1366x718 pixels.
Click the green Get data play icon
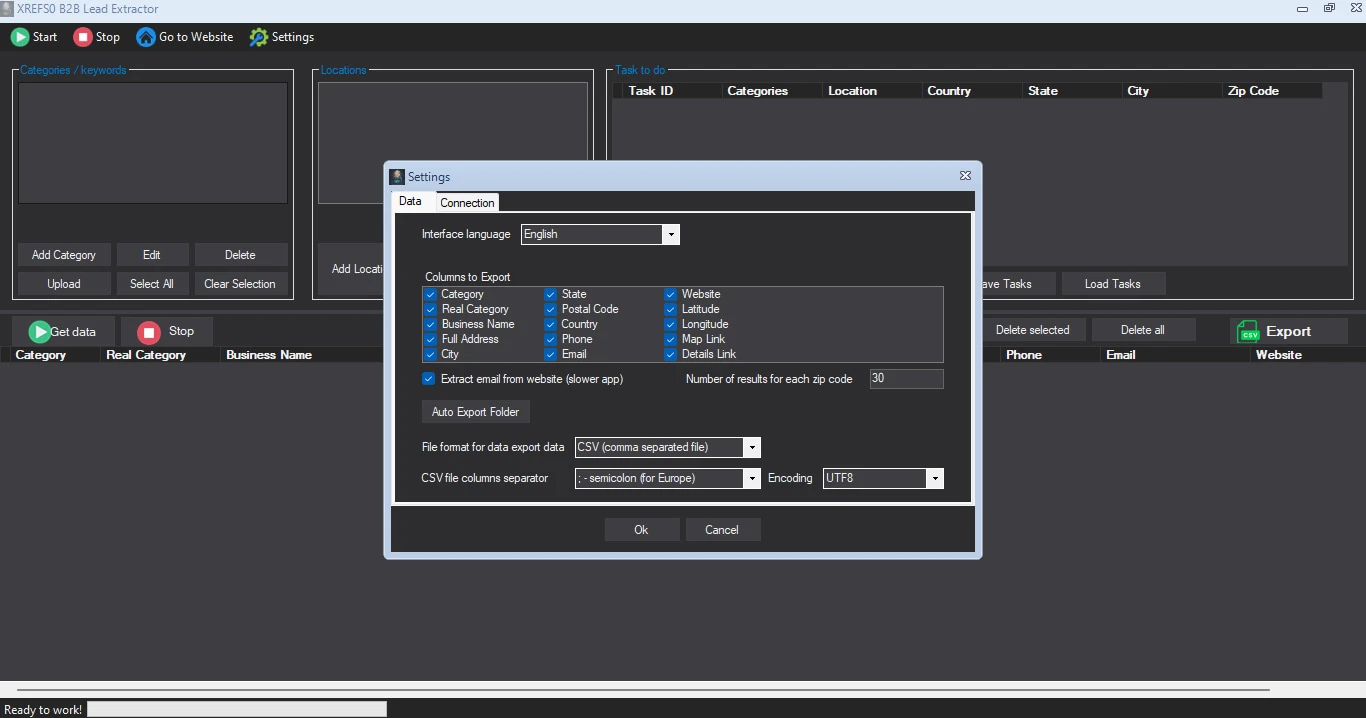point(39,332)
